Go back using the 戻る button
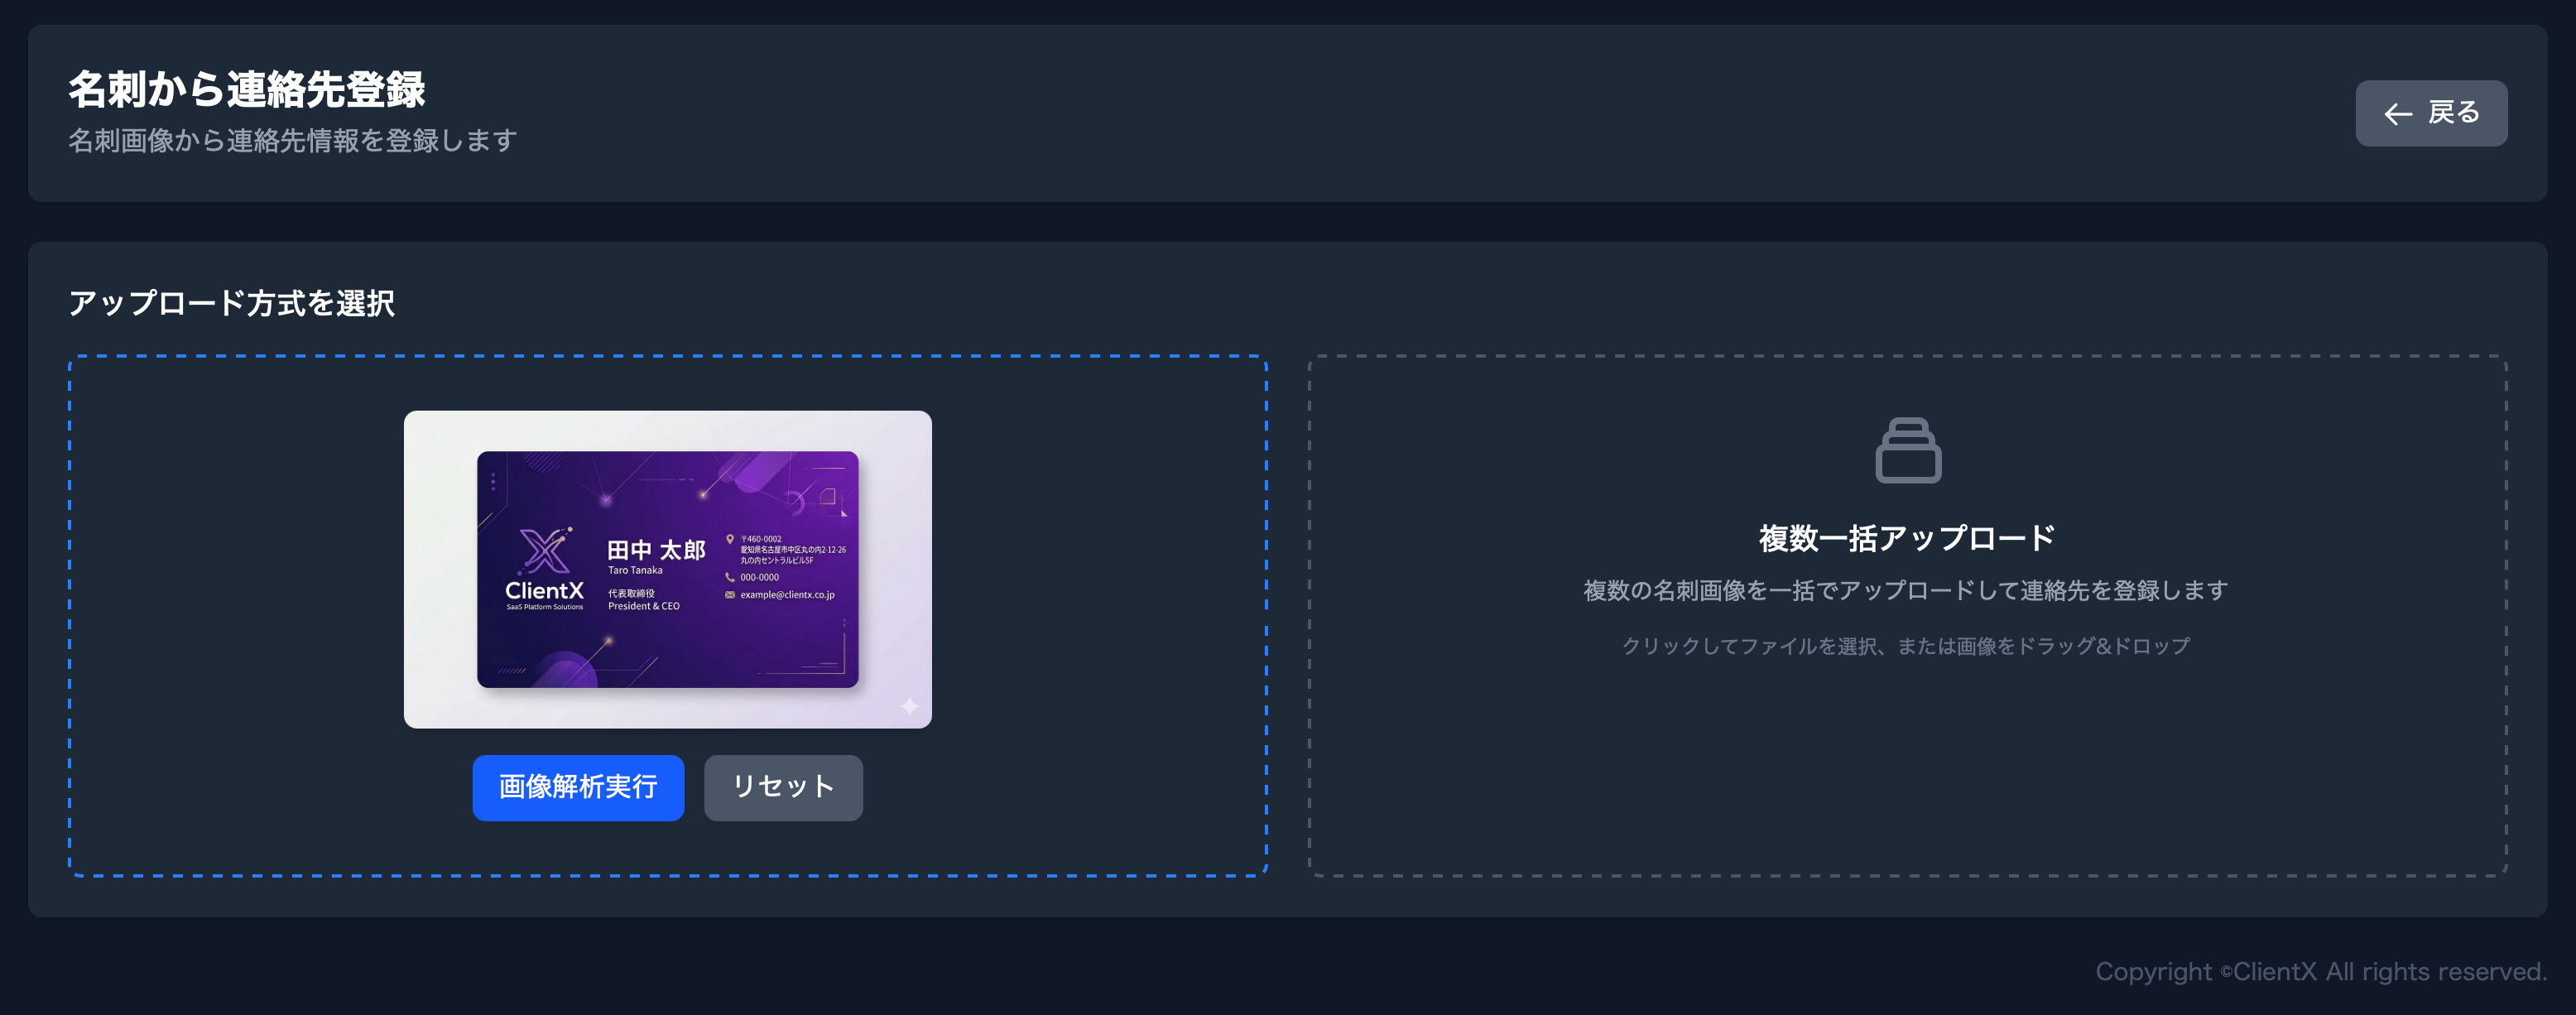The width and height of the screenshot is (2576, 1015). click(2431, 114)
